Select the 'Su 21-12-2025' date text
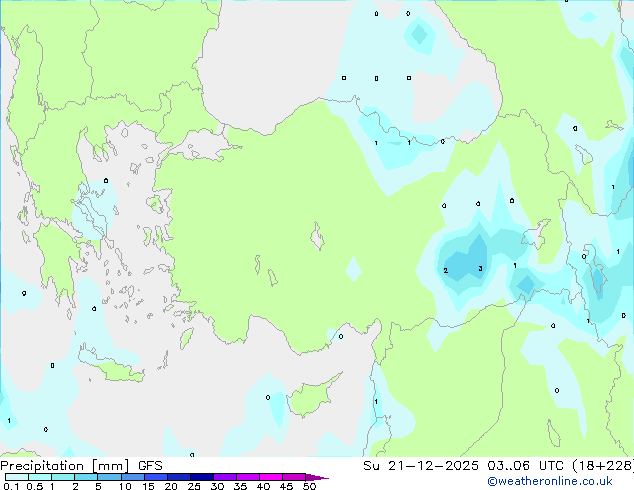The height and width of the screenshot is (490, 634). pos(421,466)
